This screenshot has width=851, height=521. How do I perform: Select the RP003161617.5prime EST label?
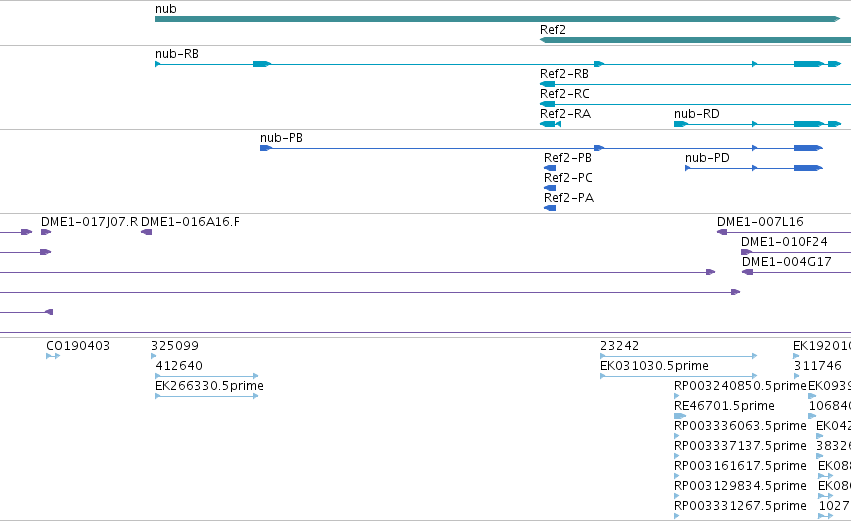(740, 467)
